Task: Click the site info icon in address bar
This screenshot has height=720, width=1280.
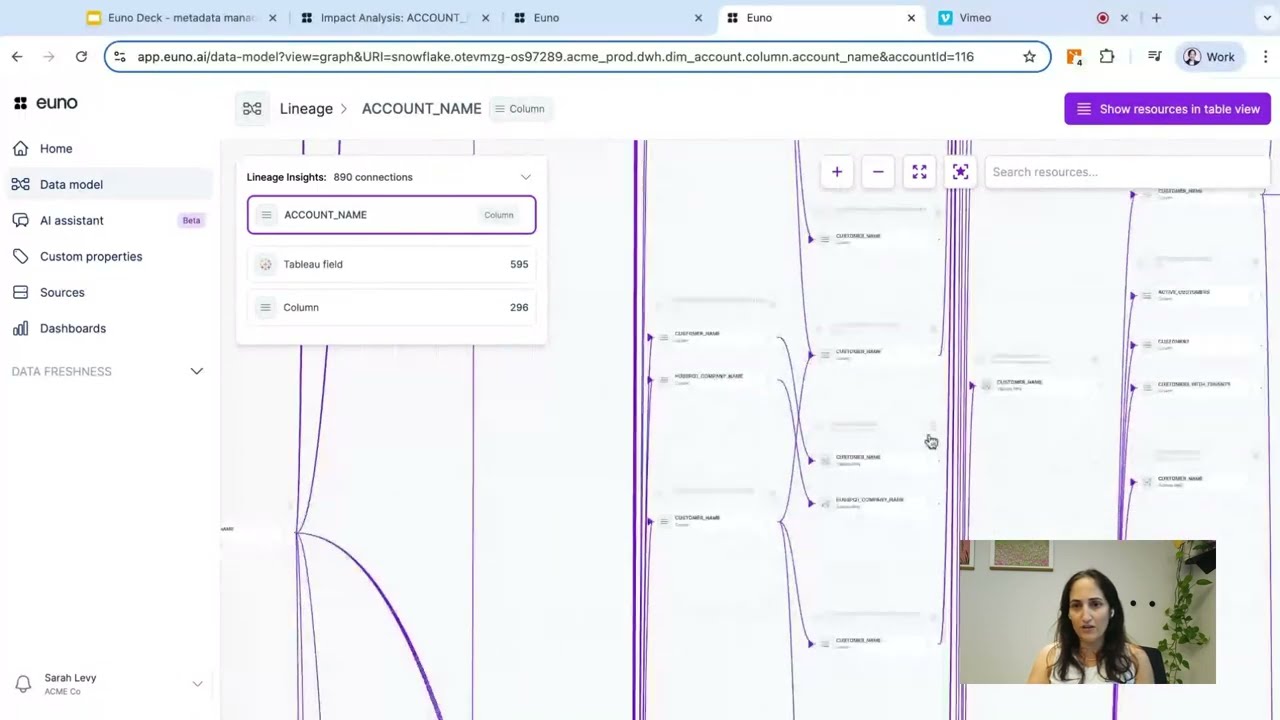Action: click(x=120, y=57)
